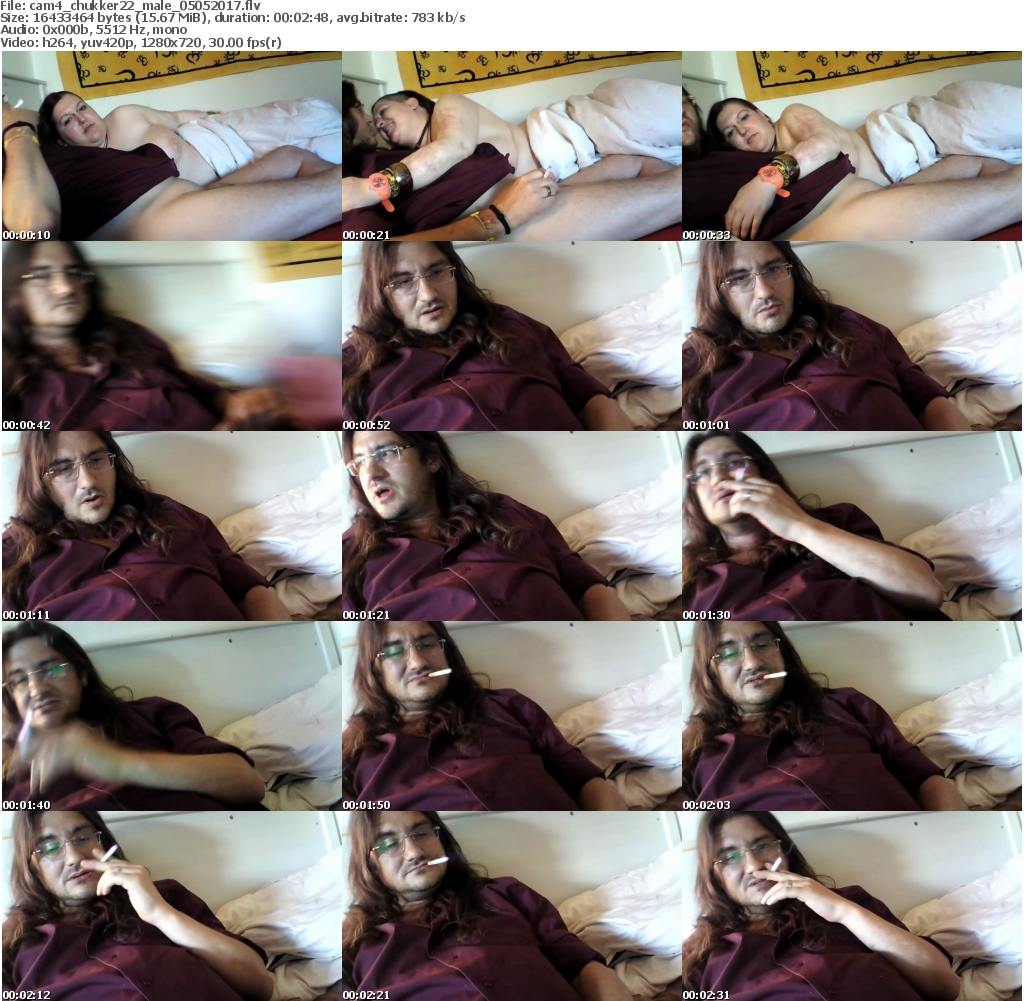The image size is (1024, 1001).
Task: Select the thumbnail at 00:01:11
Action: (171, 526)
